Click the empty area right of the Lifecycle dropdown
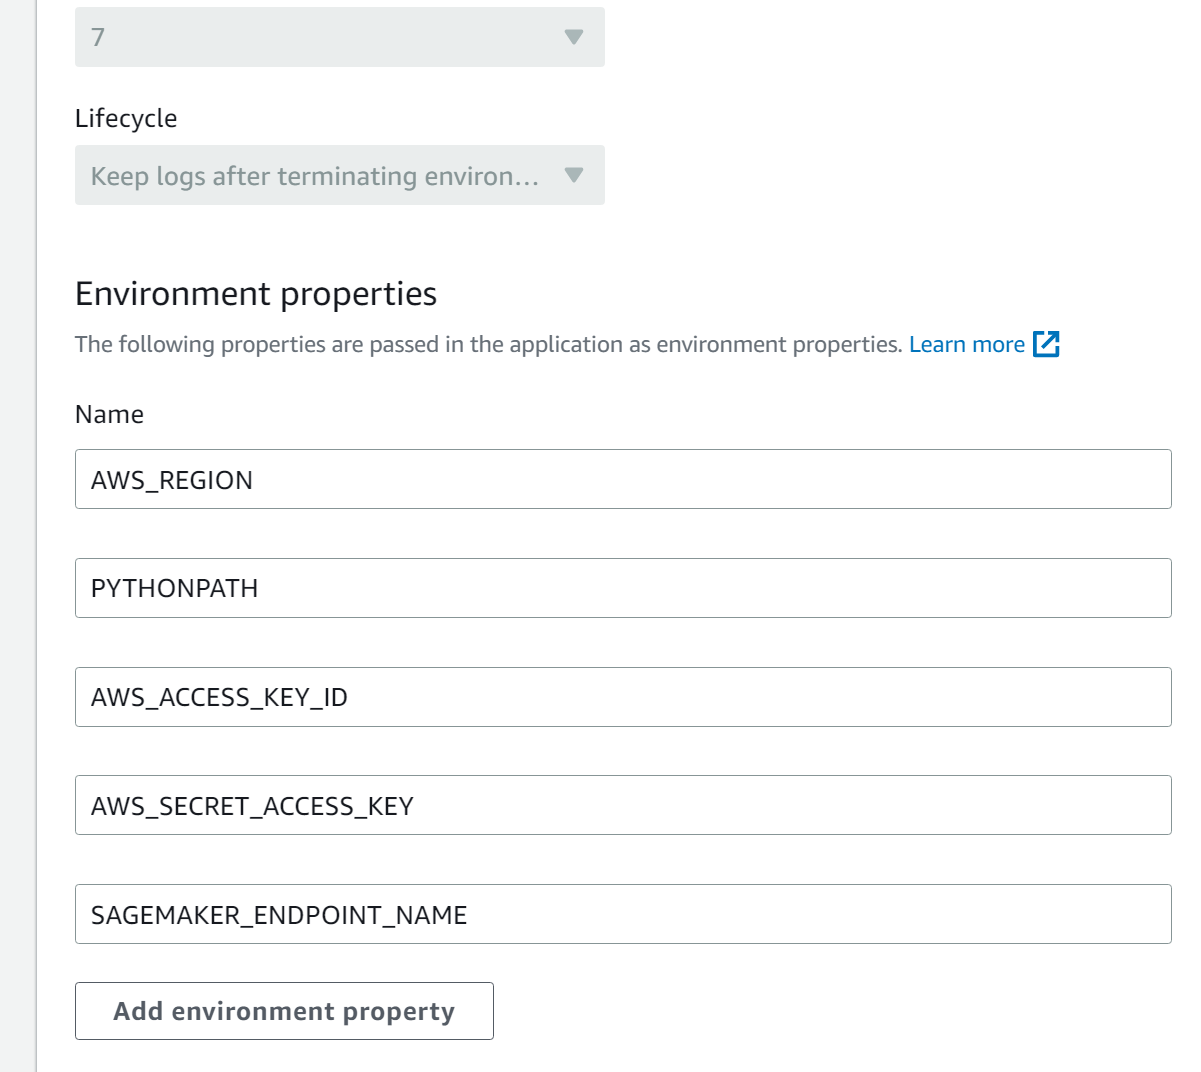 [880, 175]
